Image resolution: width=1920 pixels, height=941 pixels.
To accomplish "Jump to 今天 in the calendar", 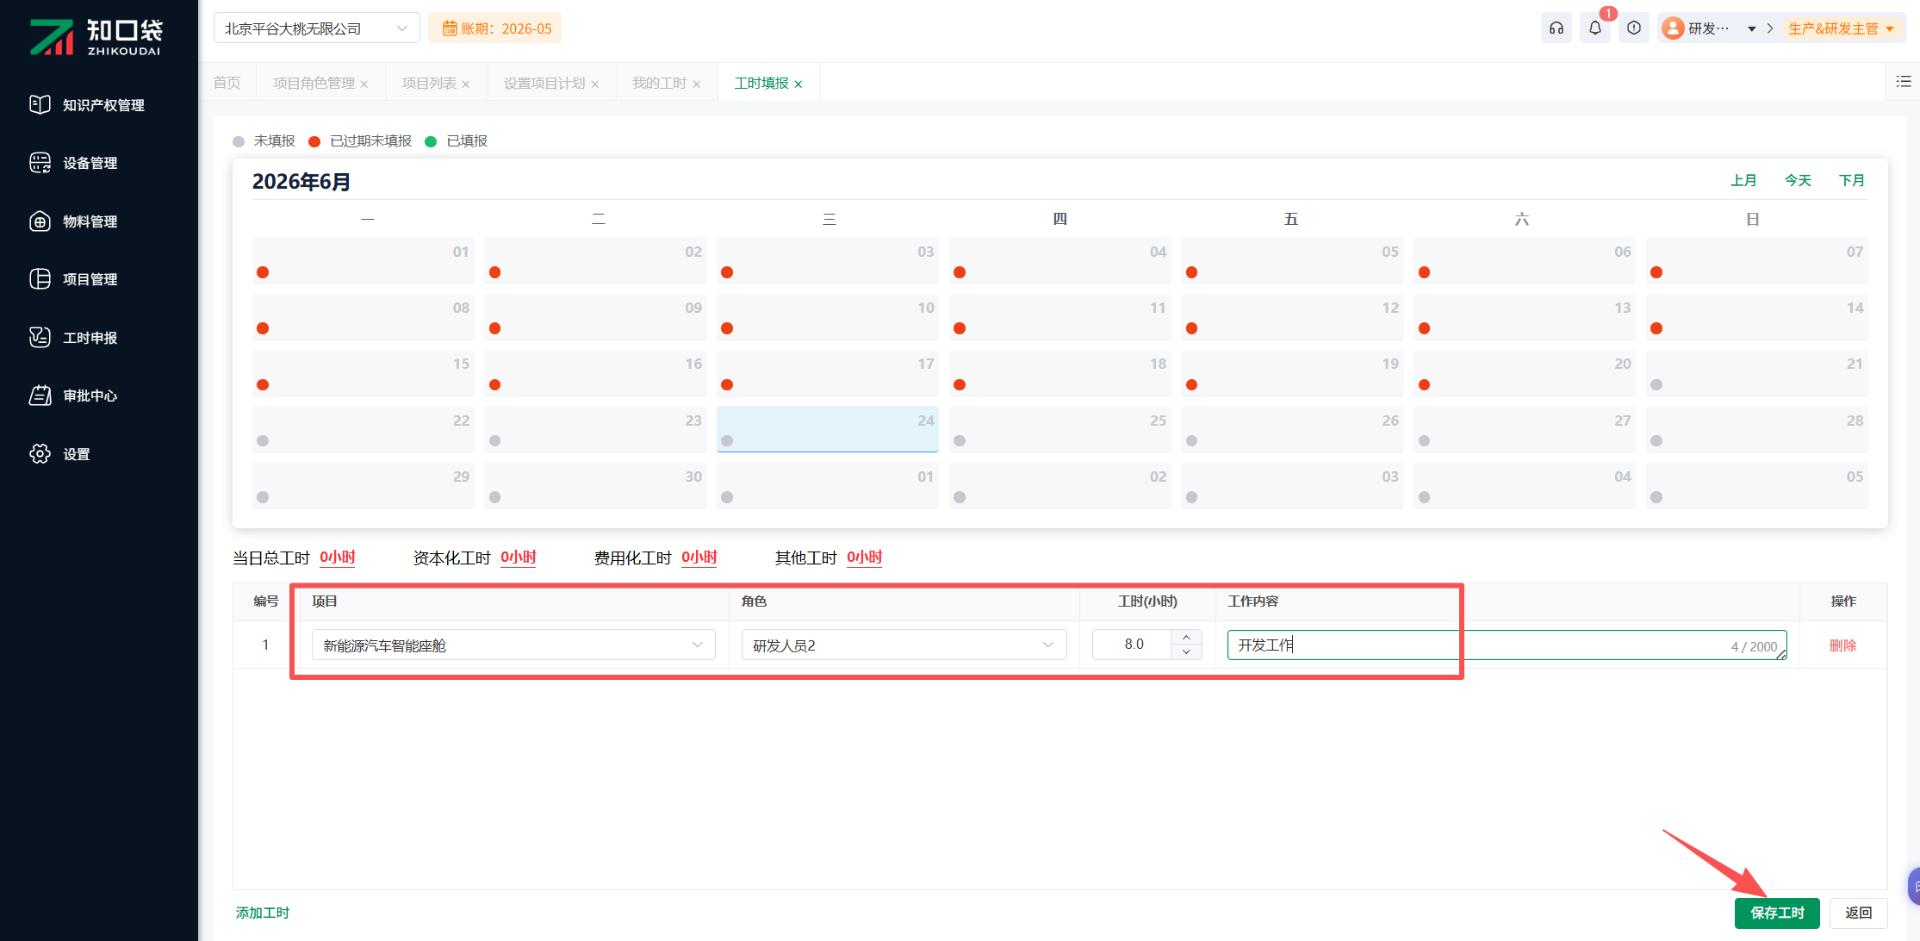I will [1798, 180].
